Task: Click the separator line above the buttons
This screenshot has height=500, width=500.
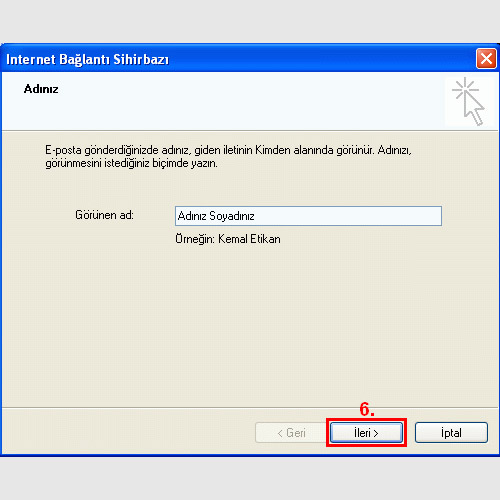Action: [x=250, y=407]
